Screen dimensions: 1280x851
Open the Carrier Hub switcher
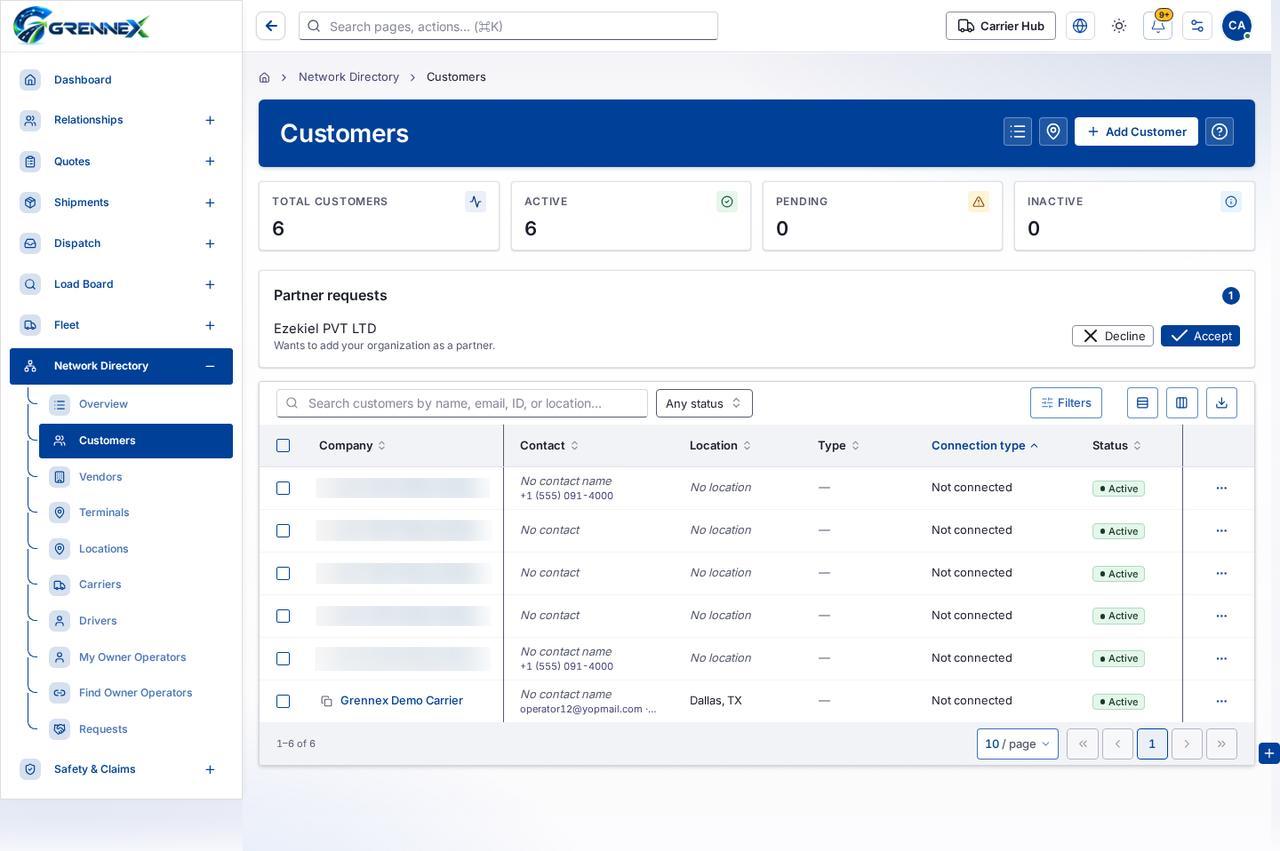pyautogui.click(x=1001, y=26)
